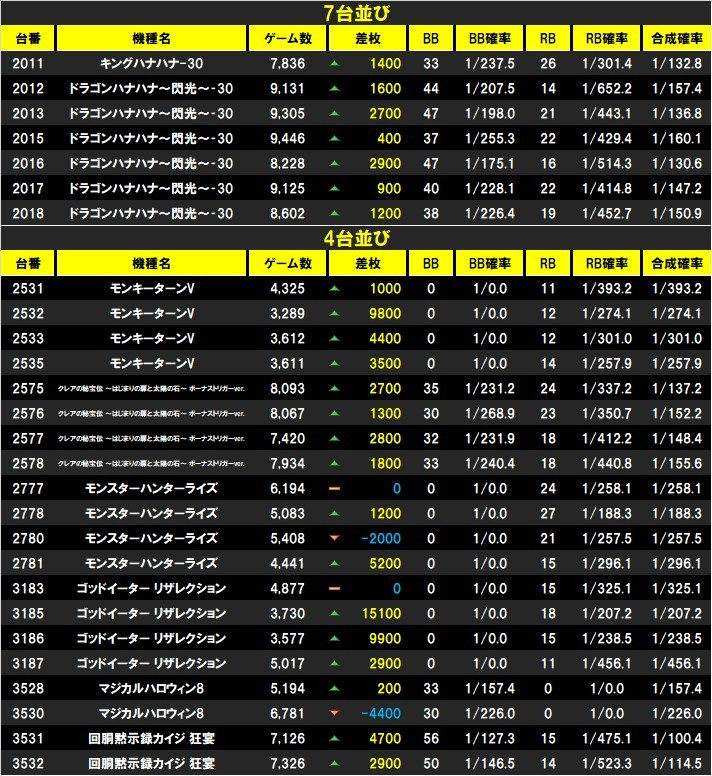This screenshot has width=712, height=776.
Task: Click the green up arrow in row 2532
Action: click(x=334, y=313)
